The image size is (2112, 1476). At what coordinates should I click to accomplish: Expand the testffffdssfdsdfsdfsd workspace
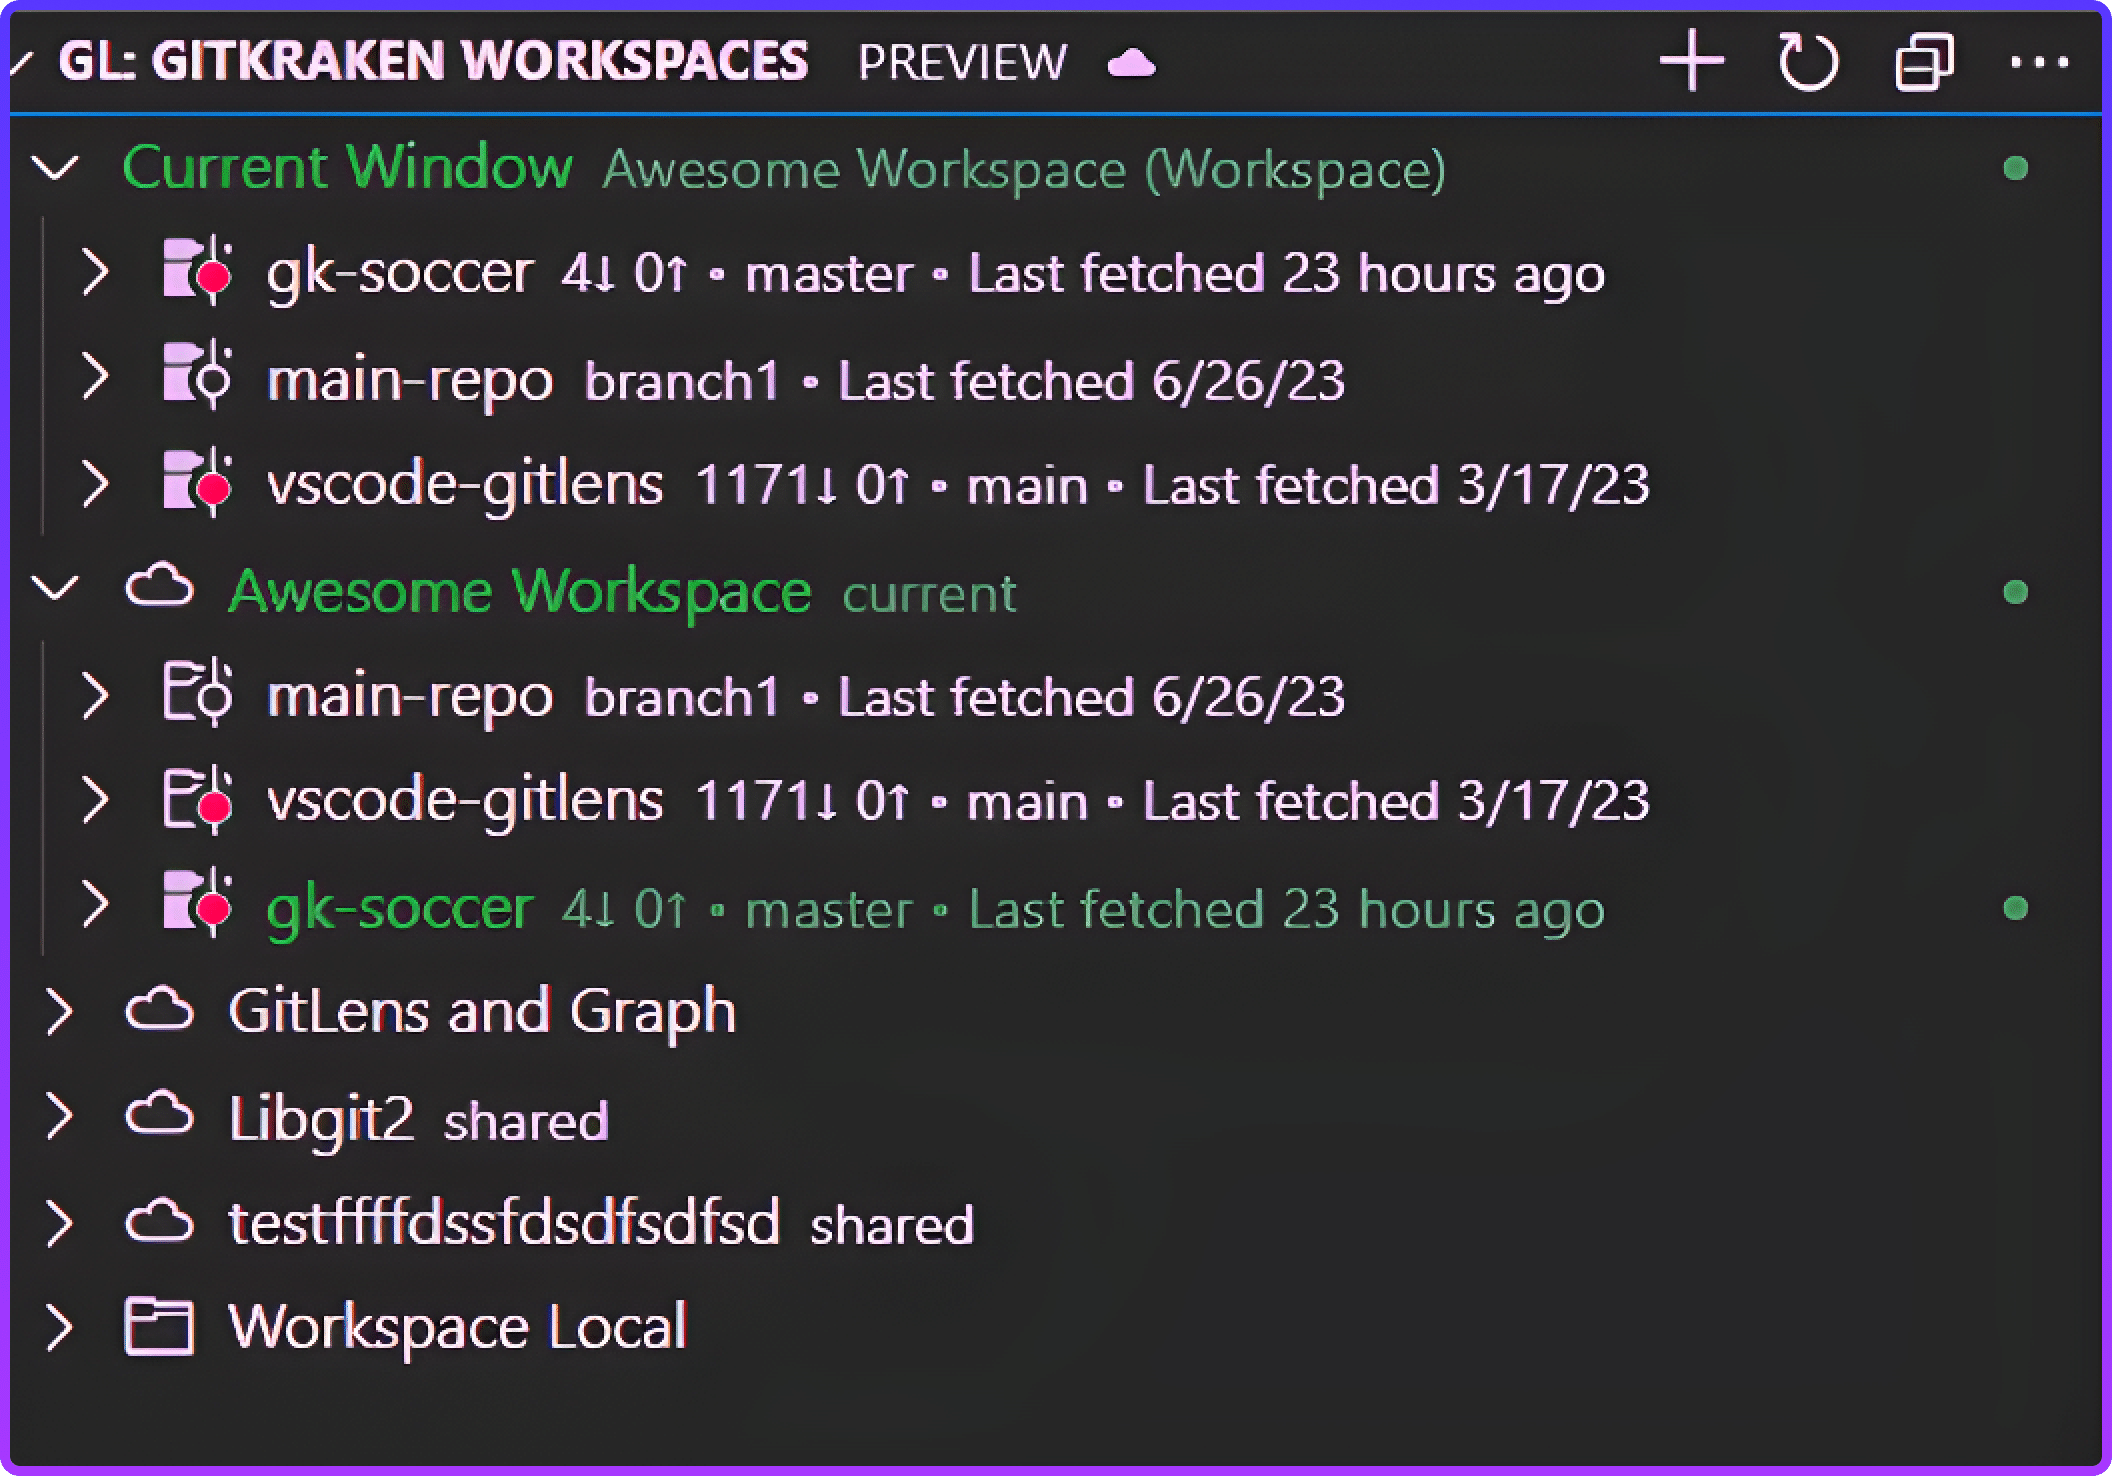click(60, 1223)
